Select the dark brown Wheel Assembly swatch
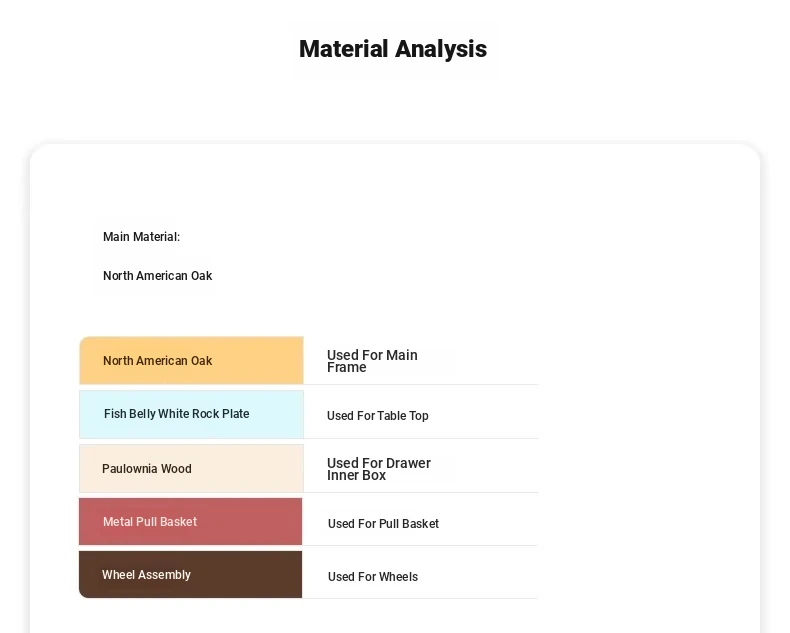 coord(250,575)
